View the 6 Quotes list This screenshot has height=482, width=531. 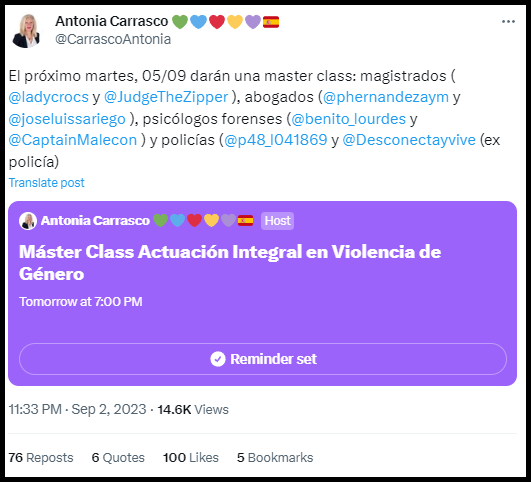tap(118, 458)
